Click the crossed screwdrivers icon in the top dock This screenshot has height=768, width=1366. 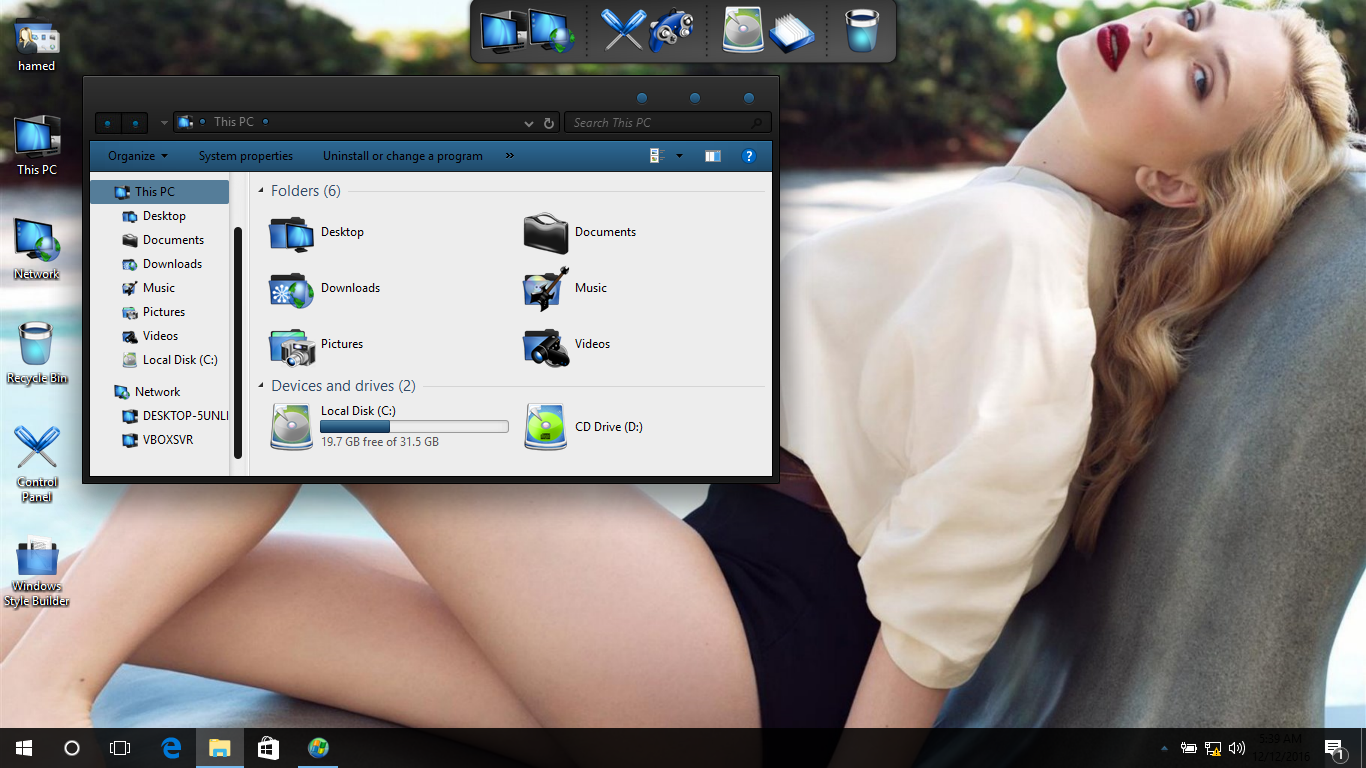click(623, 30)
